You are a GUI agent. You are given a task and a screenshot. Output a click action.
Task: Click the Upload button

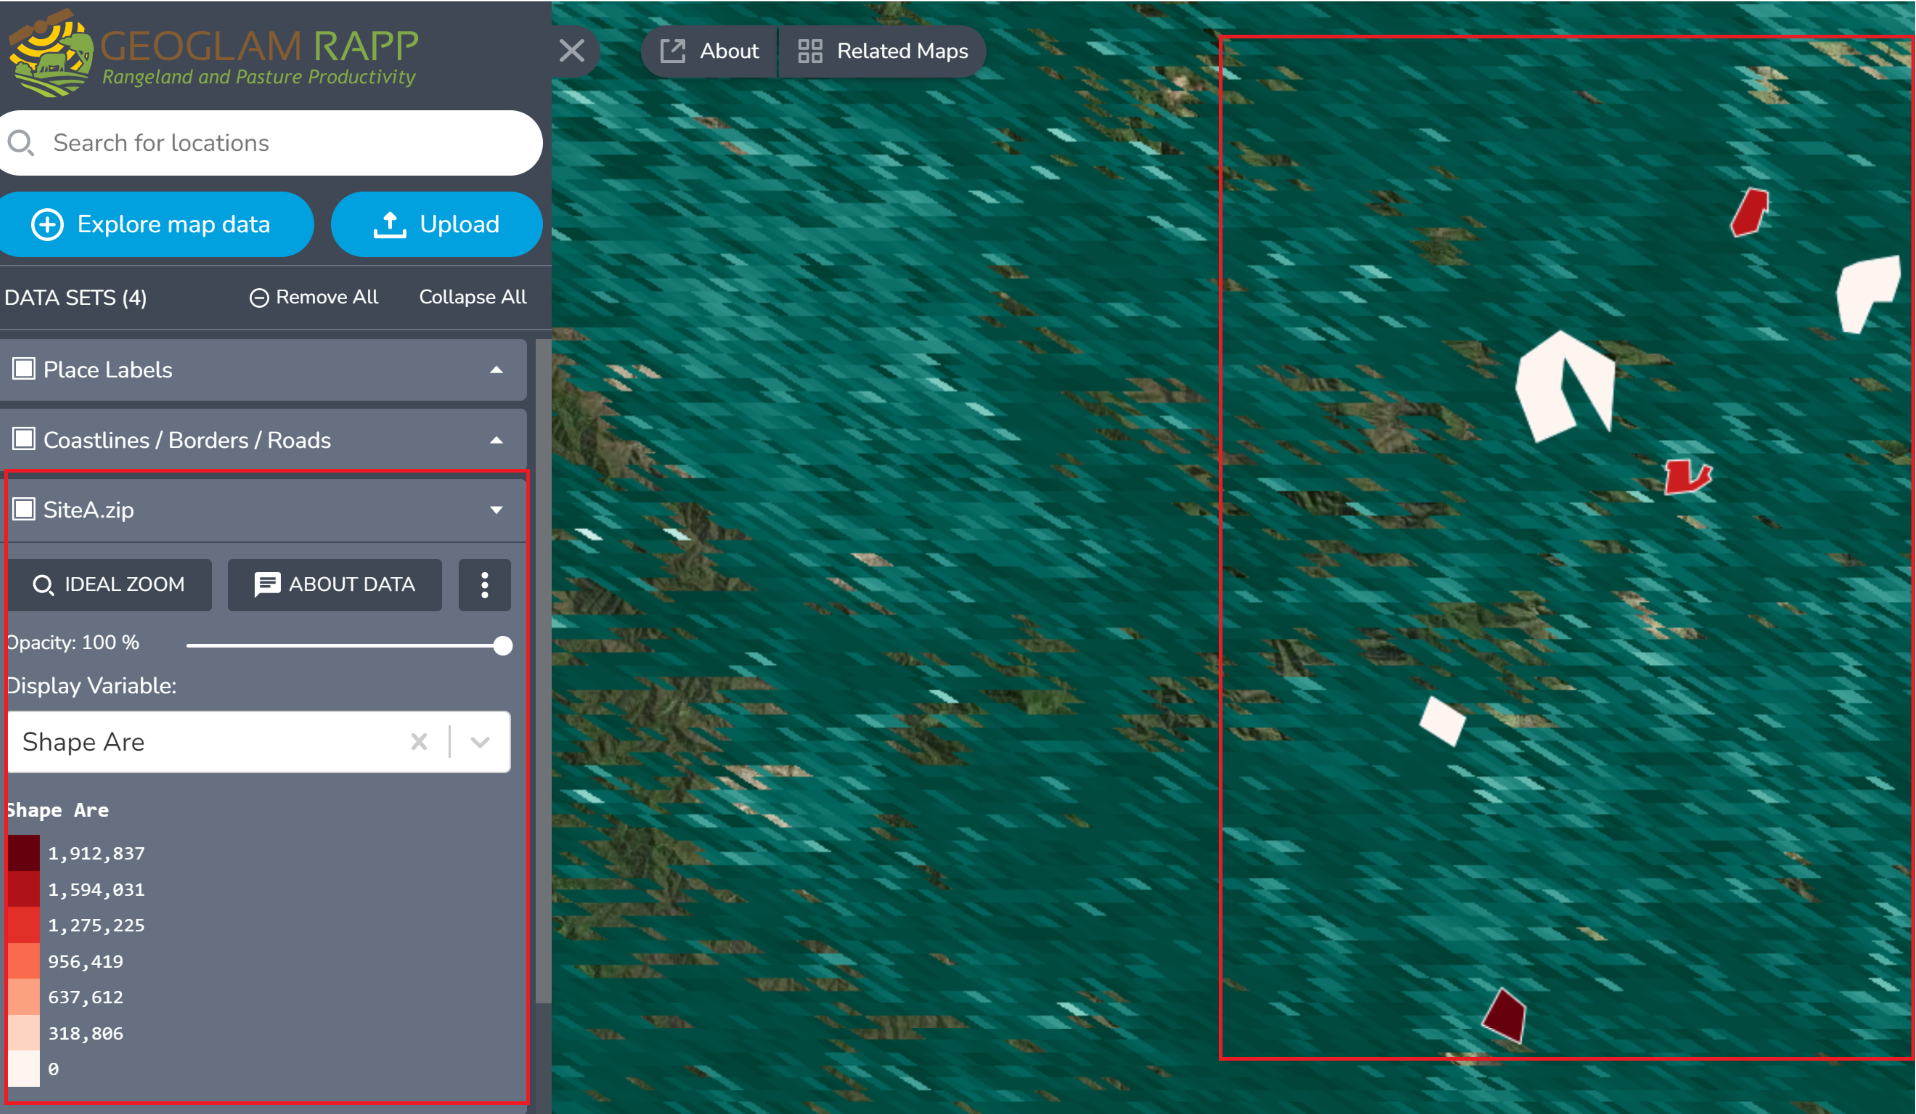437,224
